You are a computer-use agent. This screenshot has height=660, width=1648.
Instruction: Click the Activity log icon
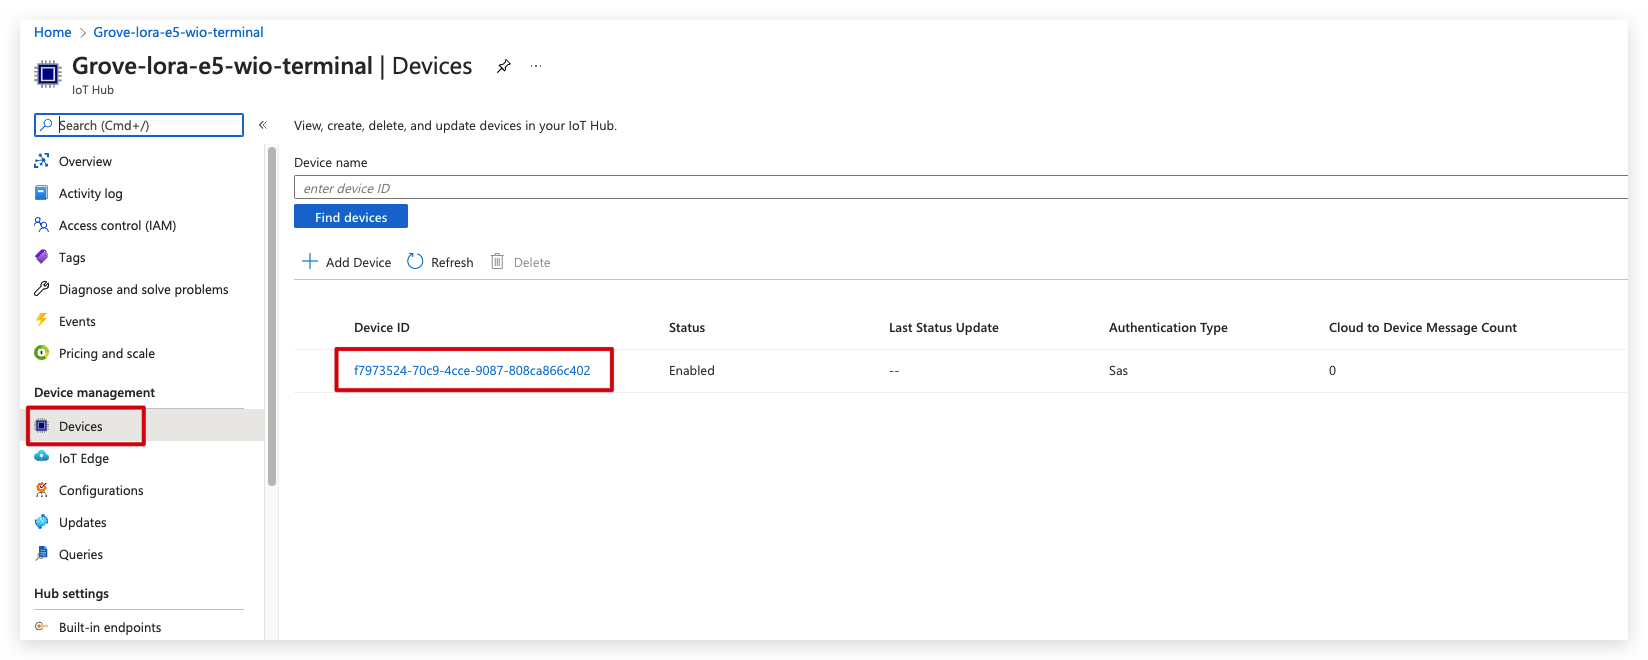click(x=41, y=193)
